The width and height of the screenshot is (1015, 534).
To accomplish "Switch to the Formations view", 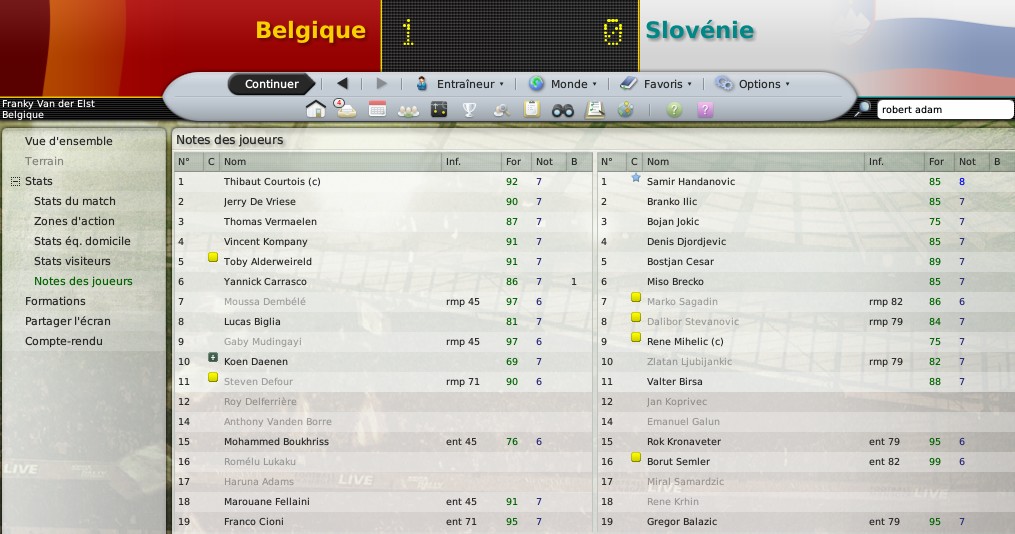I will click(x=55, y=301).
